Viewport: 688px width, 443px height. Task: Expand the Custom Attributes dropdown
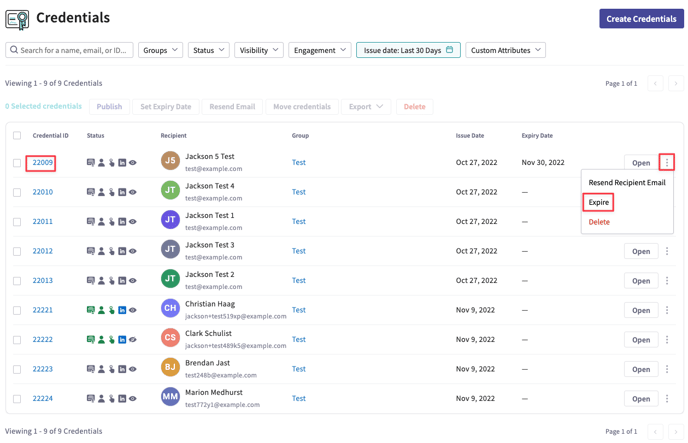tap(505, 50)
